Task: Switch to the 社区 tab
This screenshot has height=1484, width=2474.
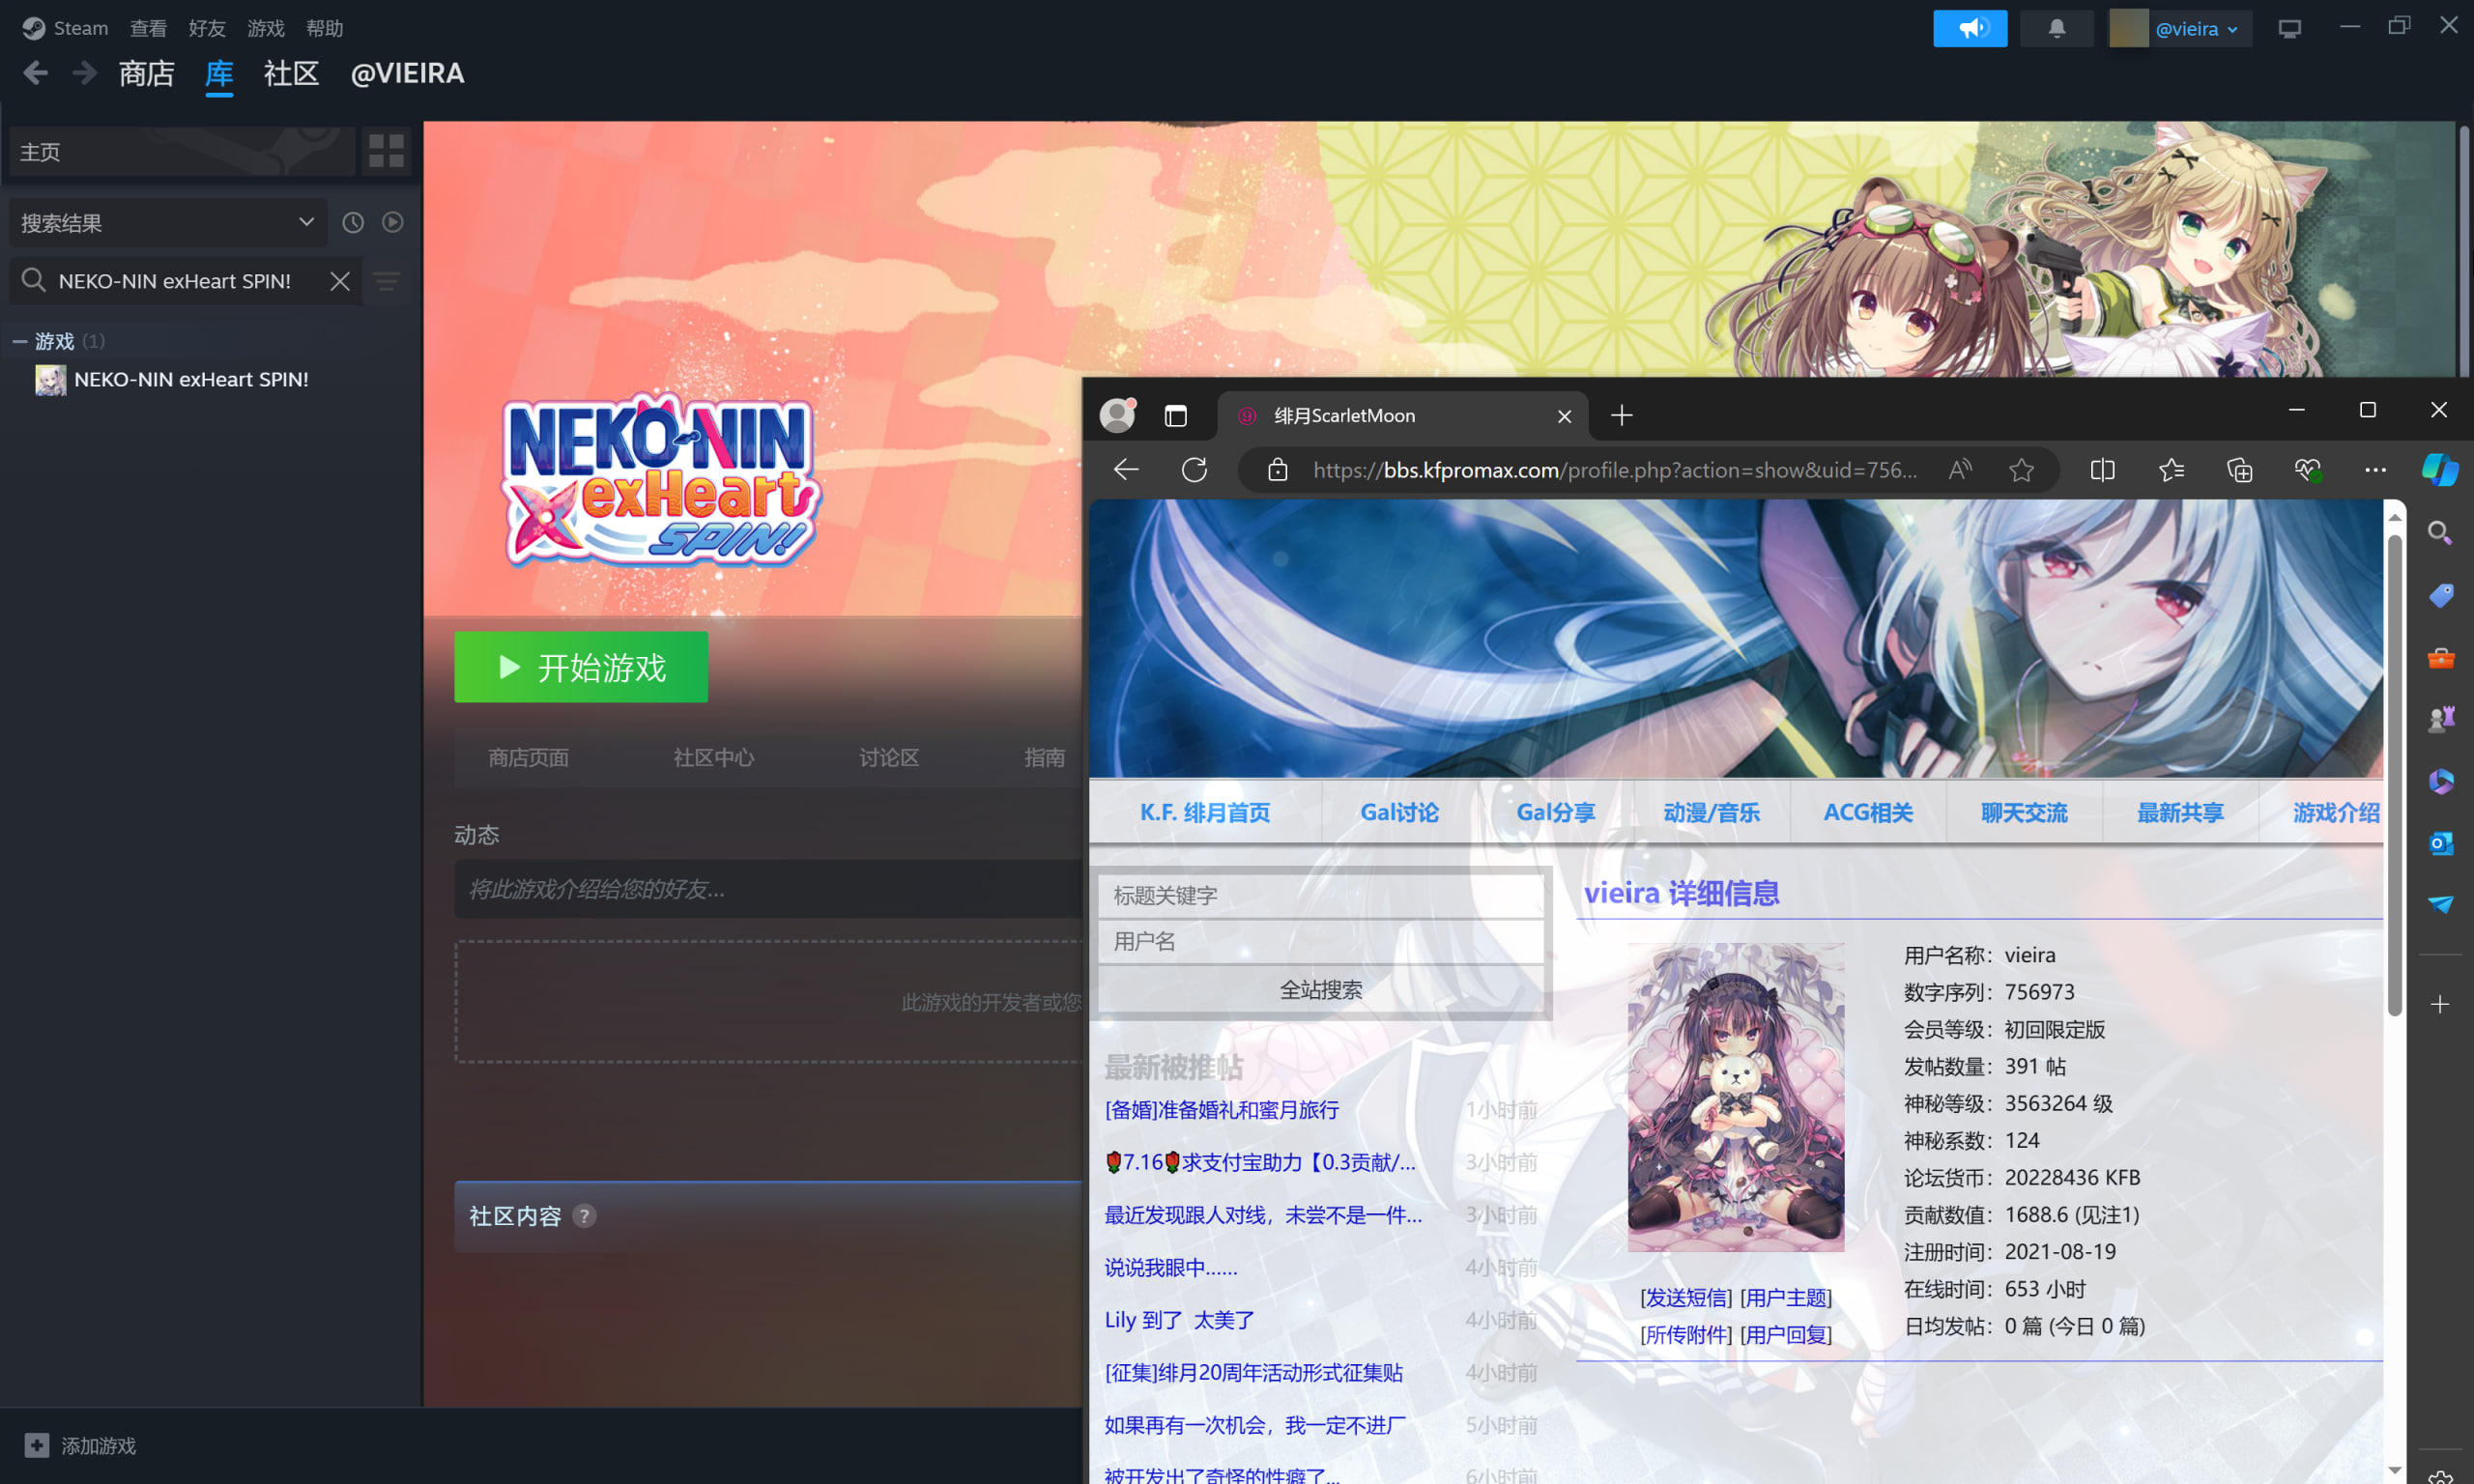Action: click(291, 73)
